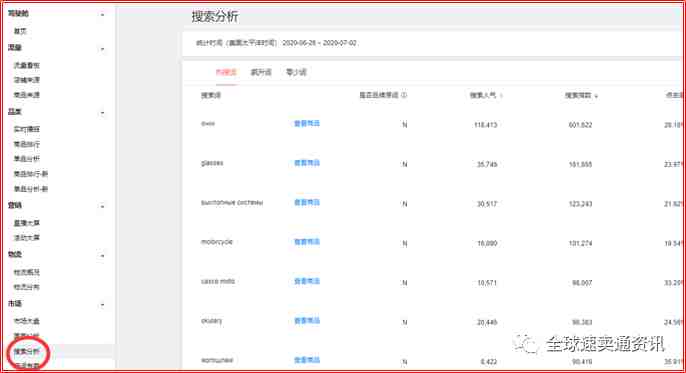Switch to the 热搜词 tab
This screenshot has width=686, height=373.
(226, 72)
